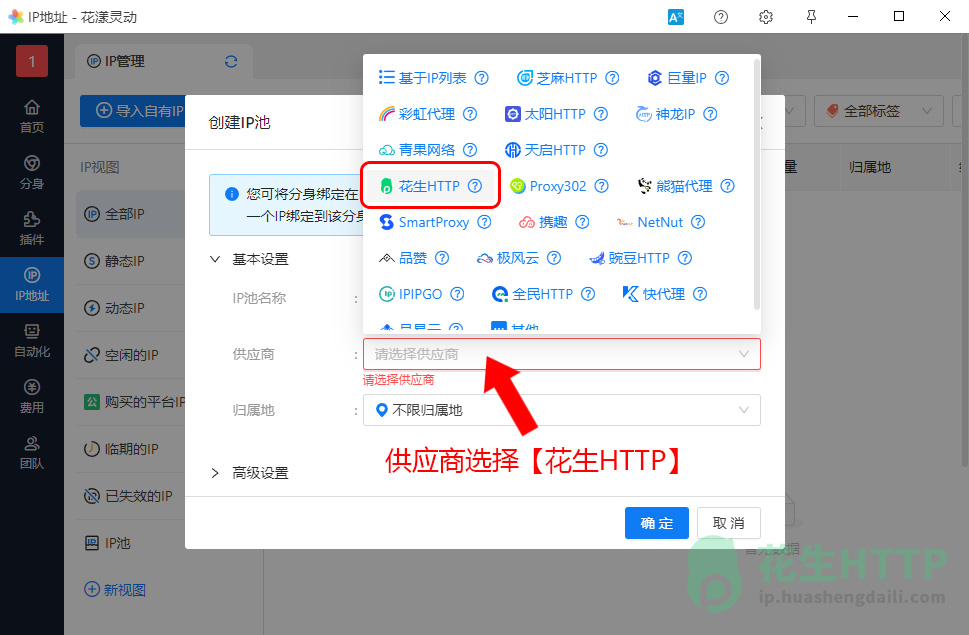The image size is (969, 635).
Task: Click help icon next to 熊猫代理
Action: point(727,186)
